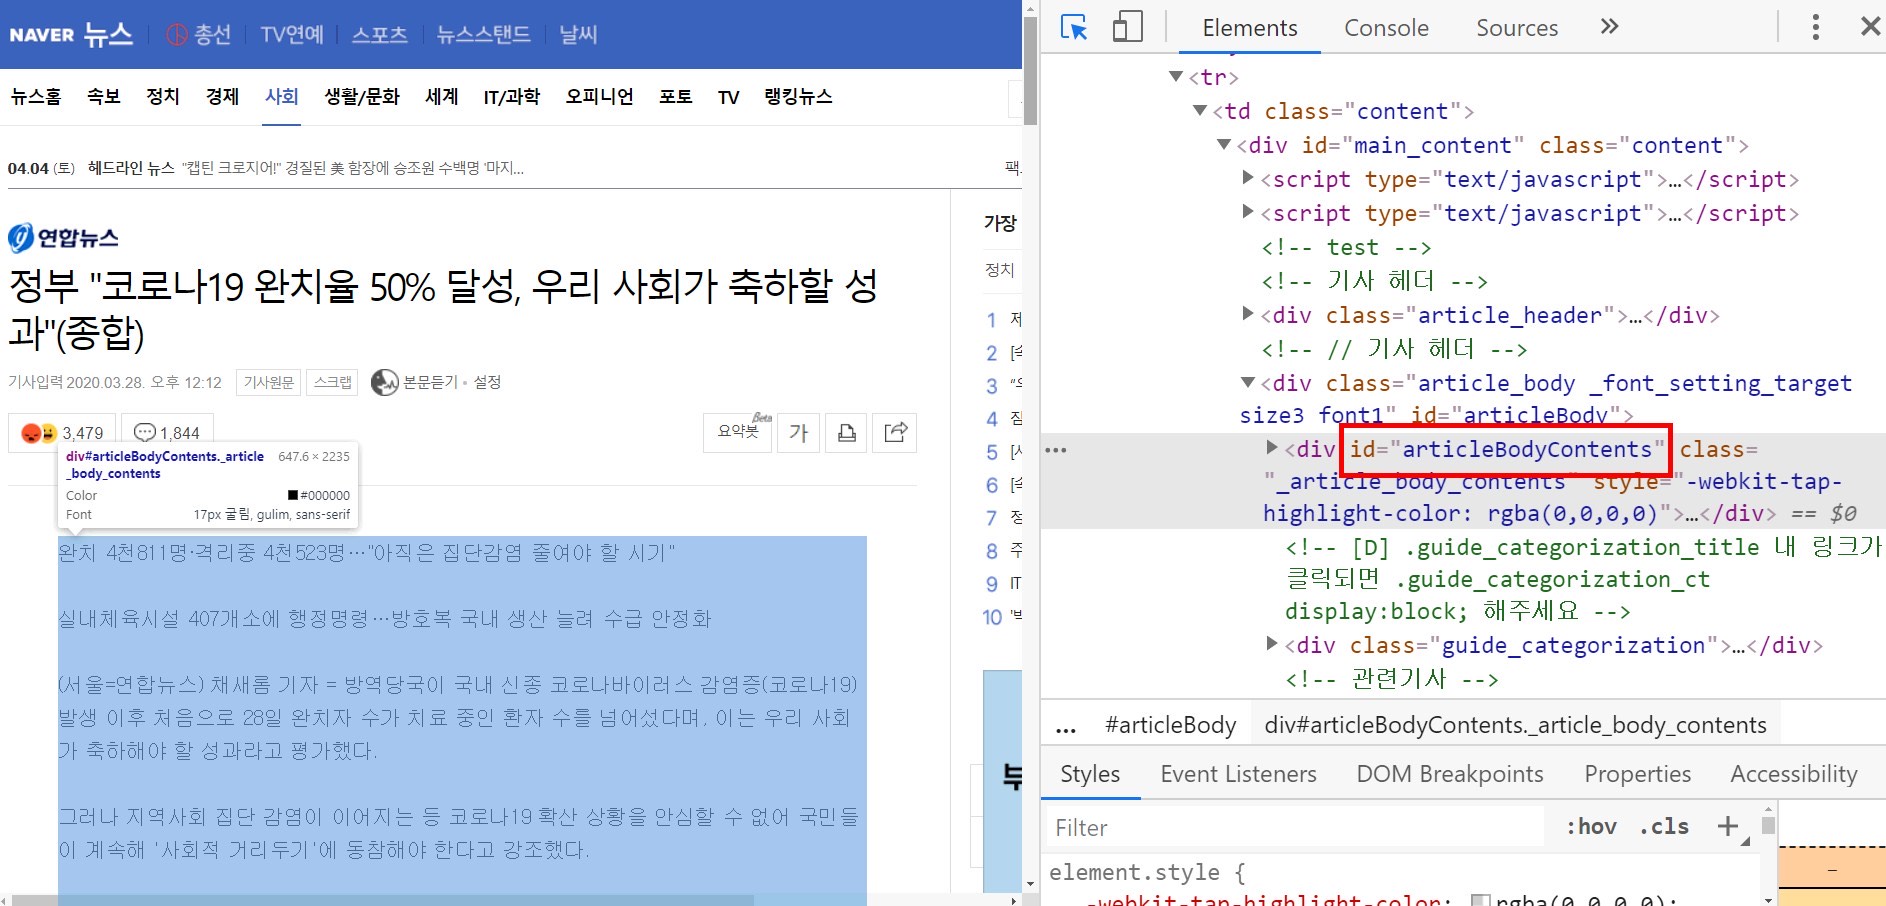Screen dimensions: 1886x906
Task: Select the div#articleBodyContents breadcrumb
Action: [x=1515, y=726]
